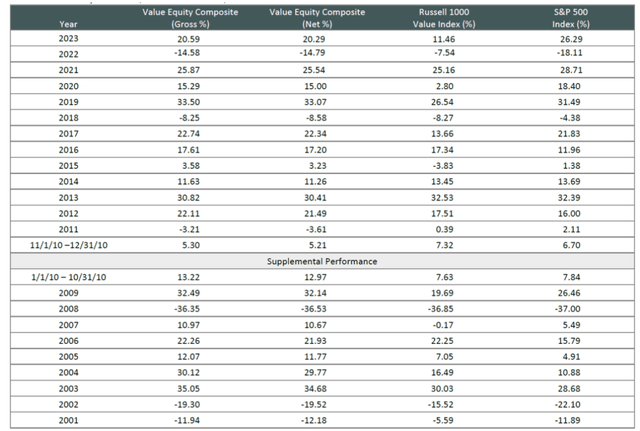Click the period cell "11/1/10 –12/31/10"
The width and height of the screenshot is (640, 431).
coord(69,245)
